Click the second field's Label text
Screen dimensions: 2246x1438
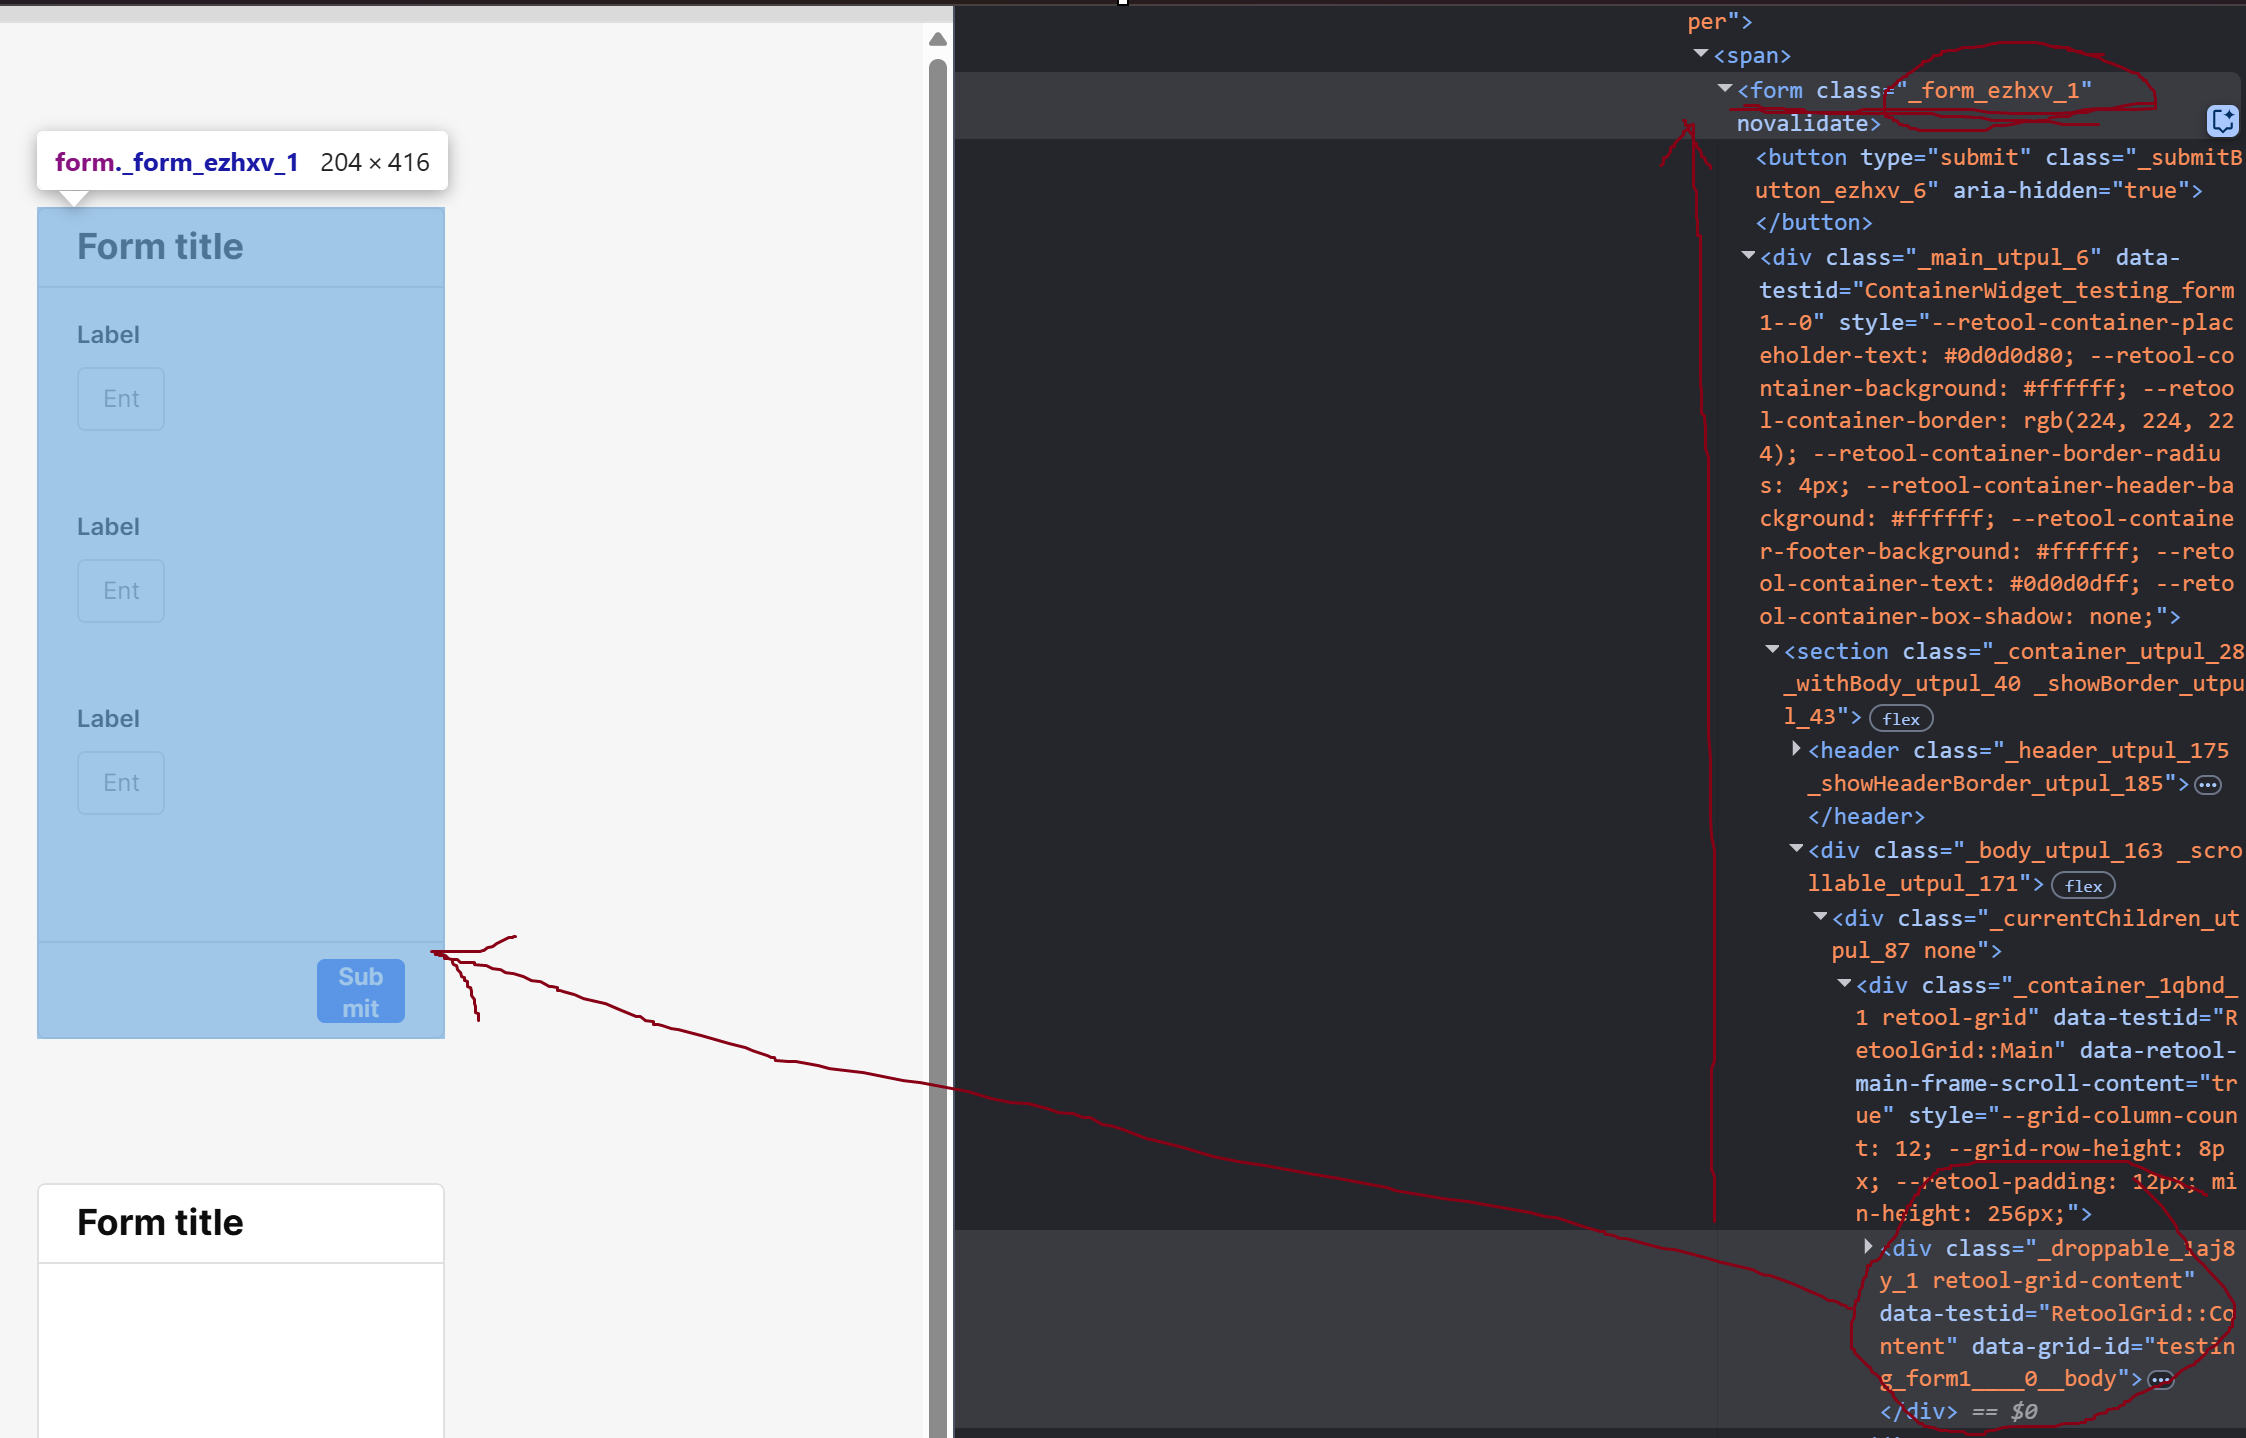(x=108, y=527)
